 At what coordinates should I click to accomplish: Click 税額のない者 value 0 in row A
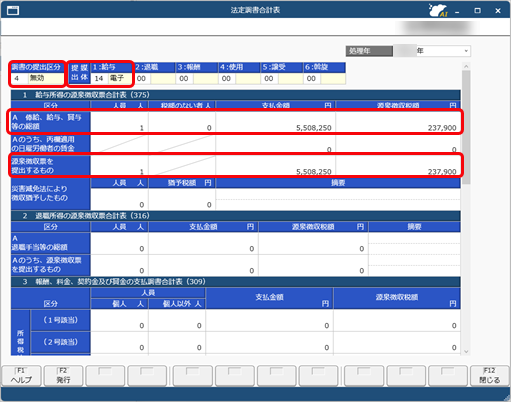coord(182,123)
